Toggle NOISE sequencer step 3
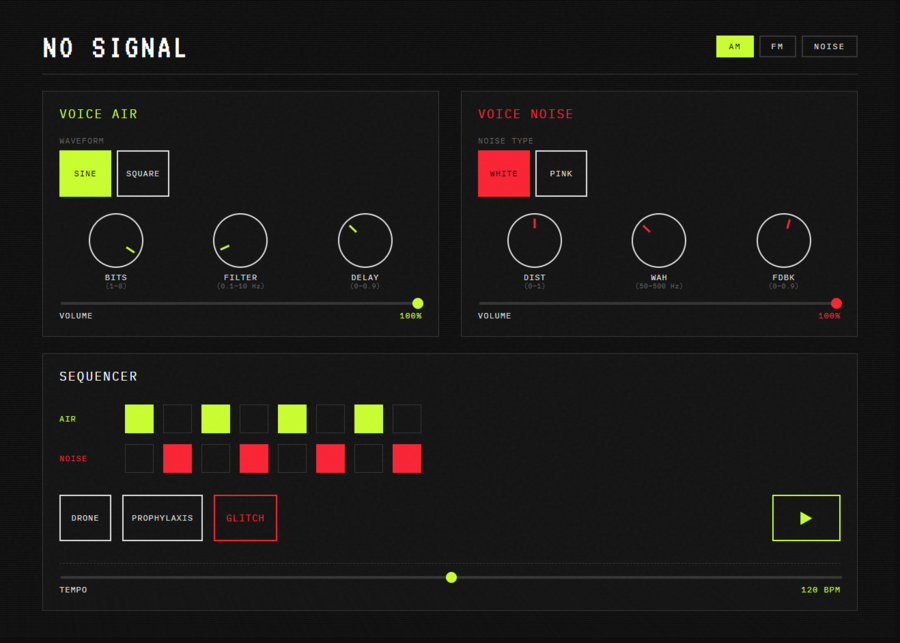The image size is (900, 643). click(x=216, y=458)
